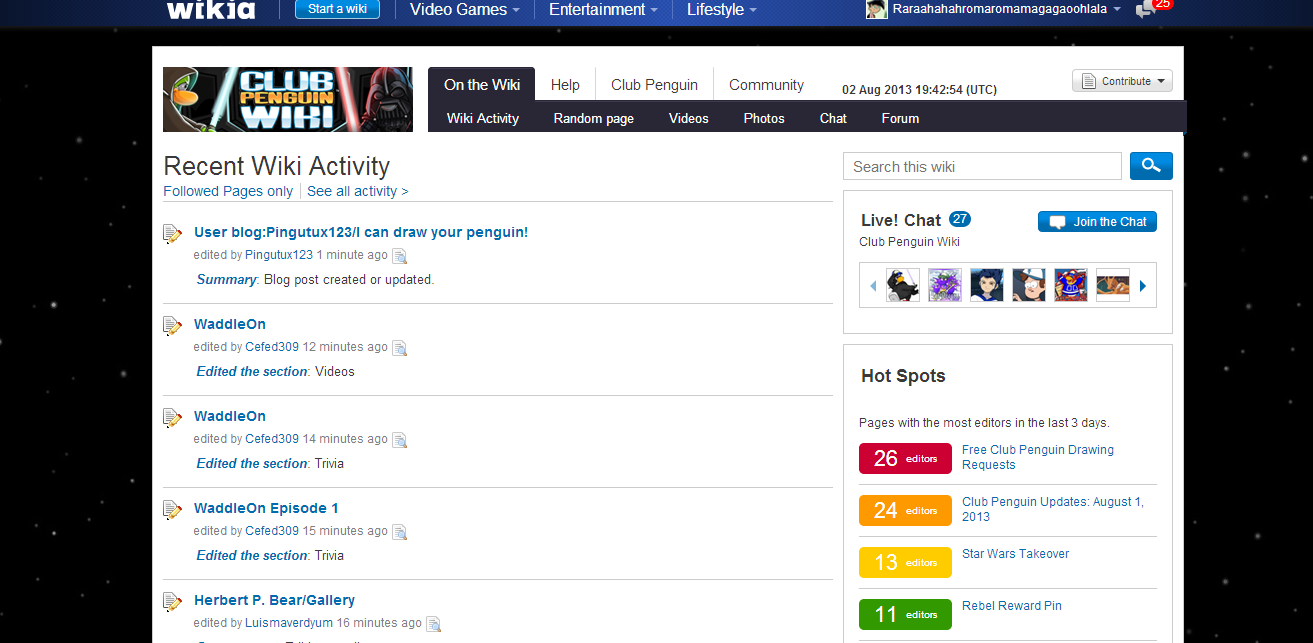Filter activity to Followed Pages only
Viewport: 1313px width, 643px height.
[x=228, y=191]
